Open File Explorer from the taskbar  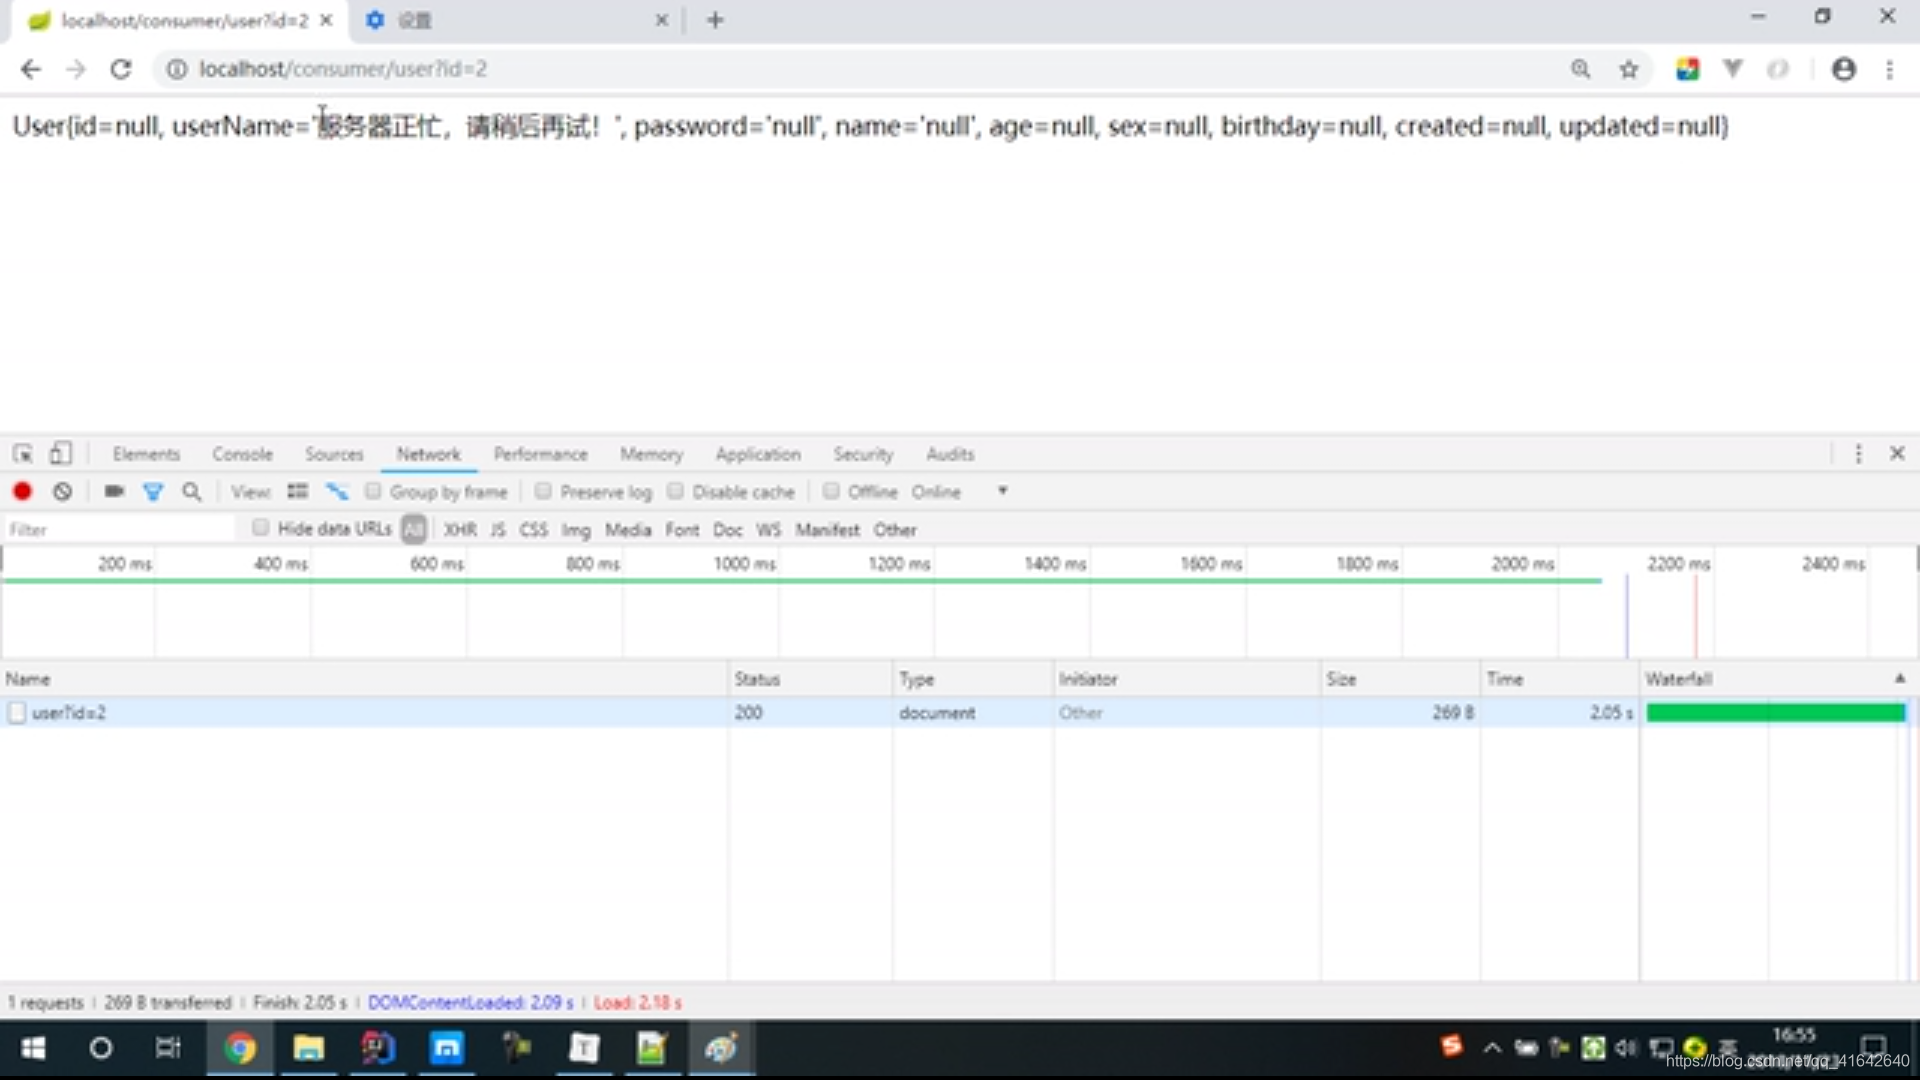click(308, 1048)
